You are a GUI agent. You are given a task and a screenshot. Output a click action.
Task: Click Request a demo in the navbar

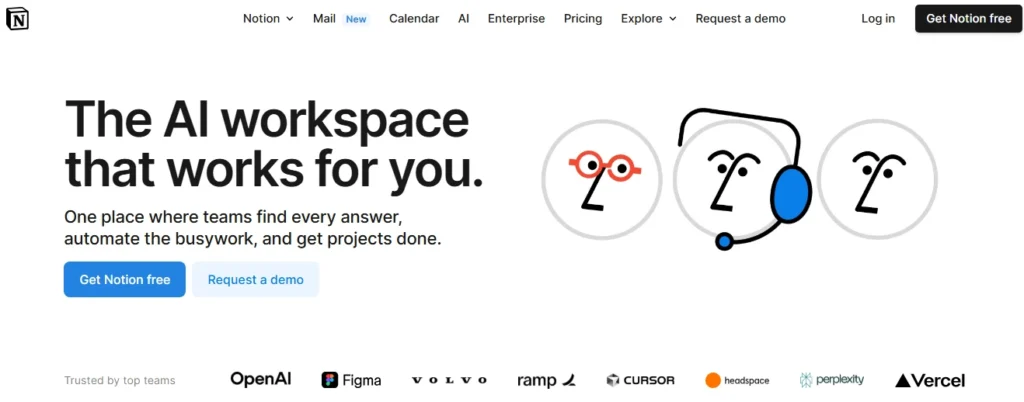point(741,19)
